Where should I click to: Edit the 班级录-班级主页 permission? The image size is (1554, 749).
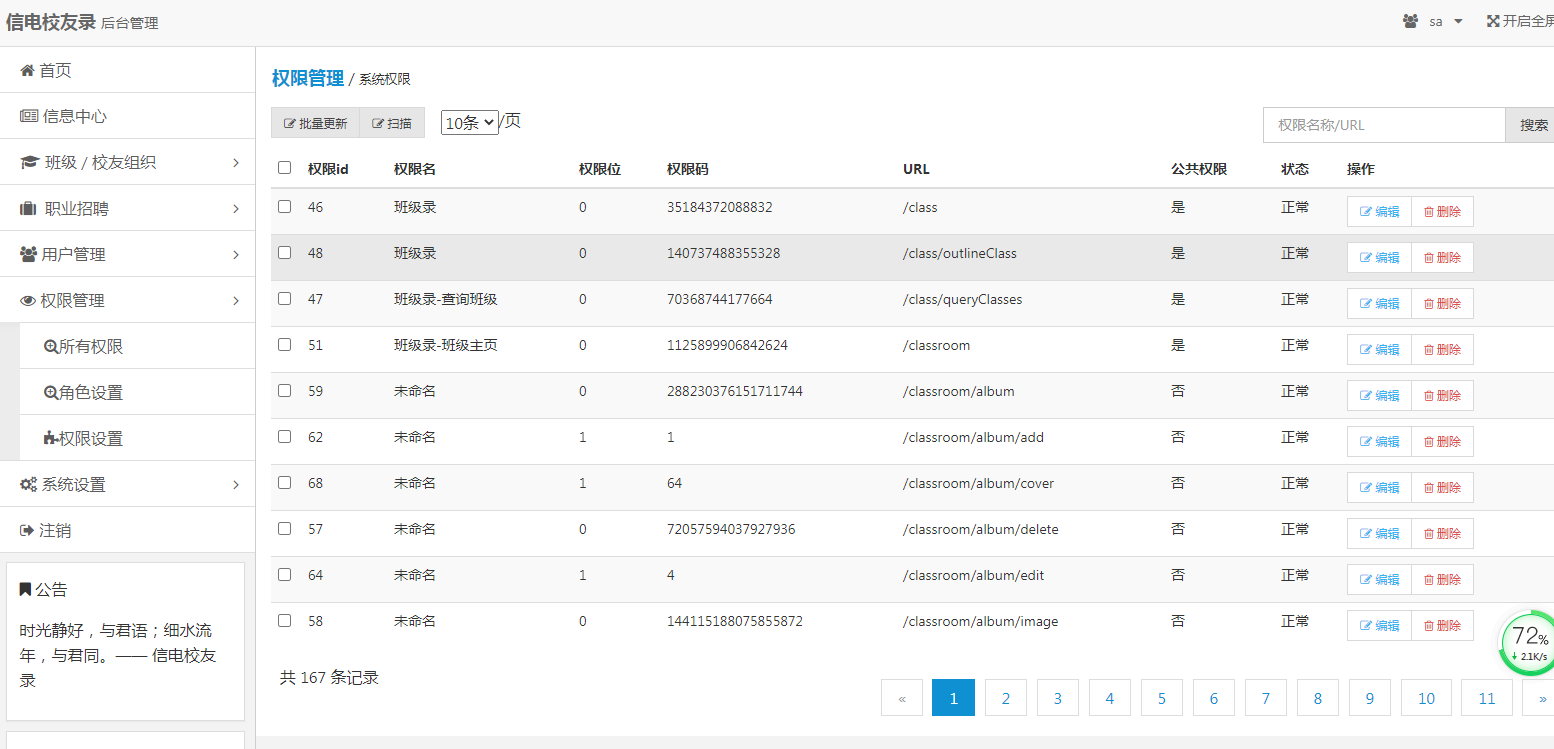coord(1379,350)
